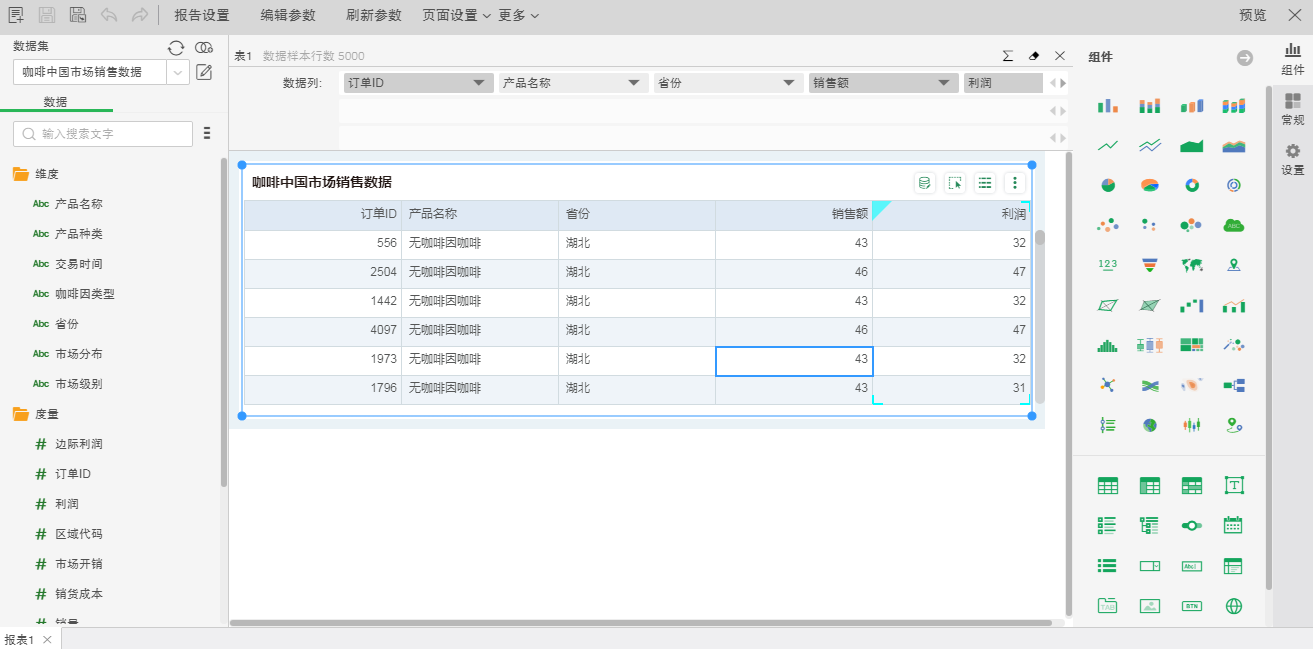
Task: Select the line chart component icon
Action: click(1108, 145)
